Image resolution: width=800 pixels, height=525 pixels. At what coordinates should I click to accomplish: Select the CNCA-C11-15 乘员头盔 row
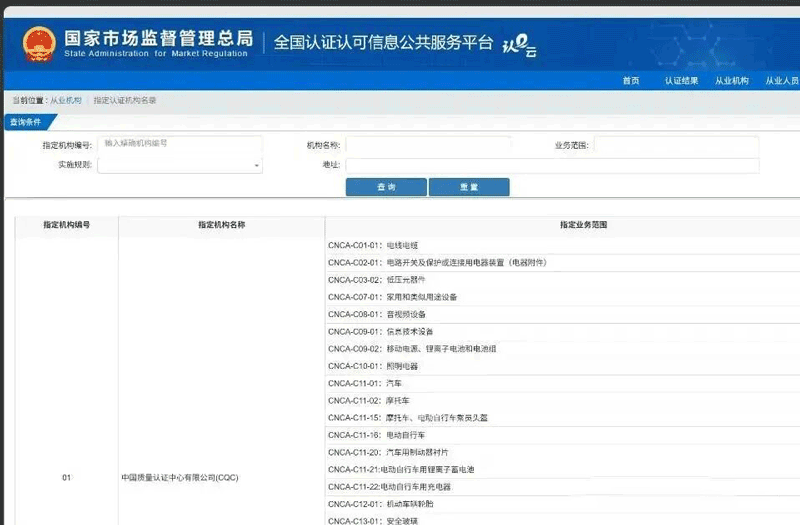pos(563,418)
